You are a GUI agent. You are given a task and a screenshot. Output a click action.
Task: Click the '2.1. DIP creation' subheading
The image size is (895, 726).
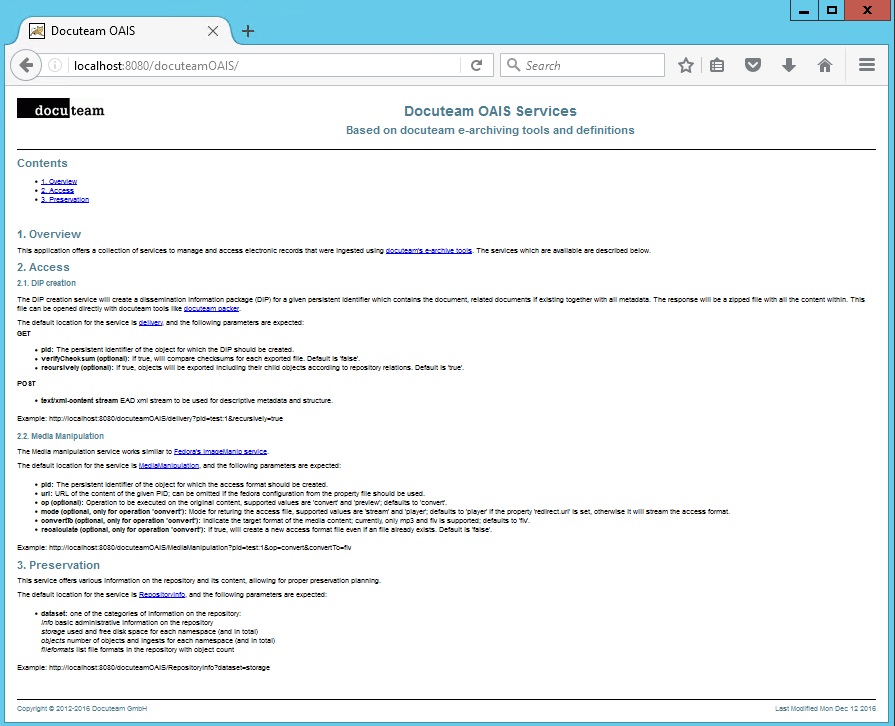46,283
